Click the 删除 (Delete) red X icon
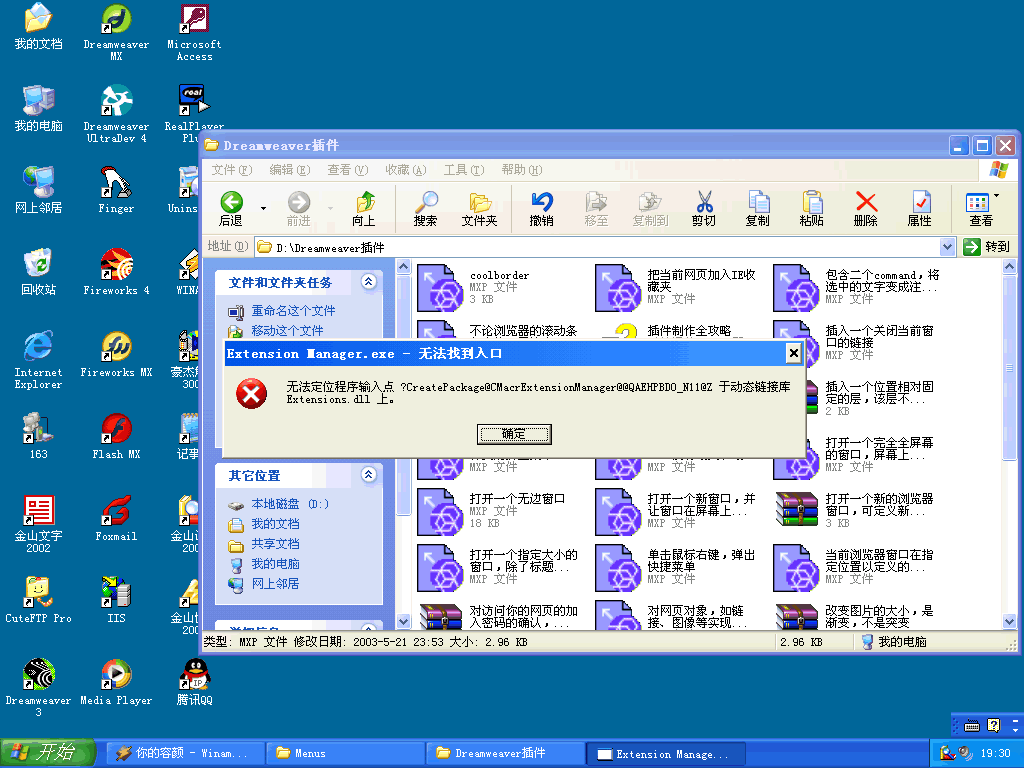The width and height of the screenshot is (1024, 768). point(866,208)
